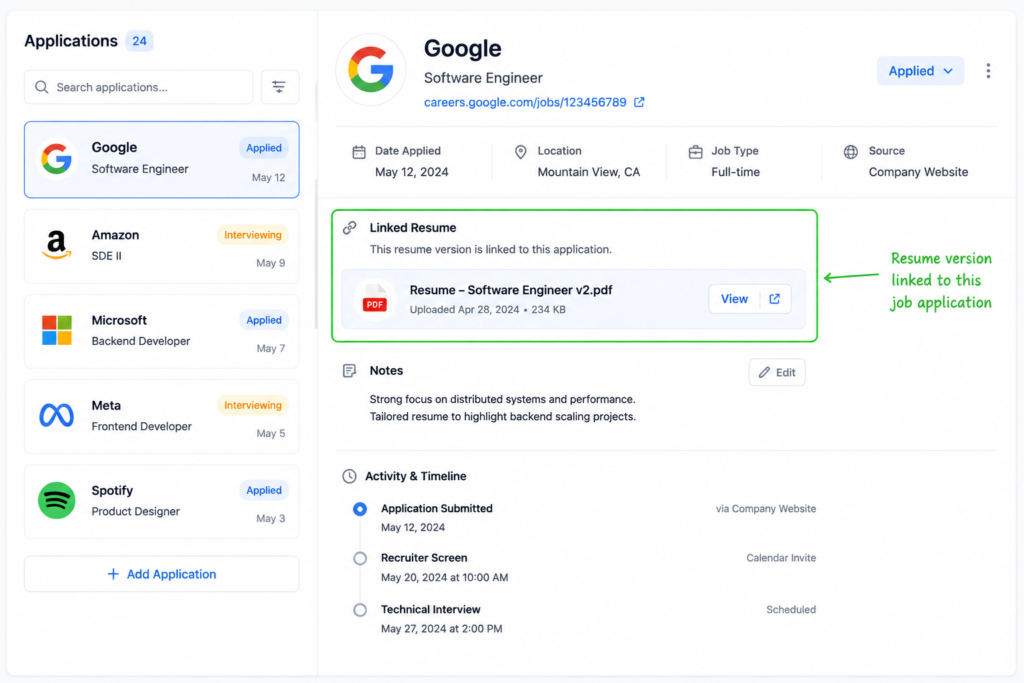The height and width of the screenshot is (683, 1024).
Task: Open the three-dot more options menu
Action: [x=988, y=71]
